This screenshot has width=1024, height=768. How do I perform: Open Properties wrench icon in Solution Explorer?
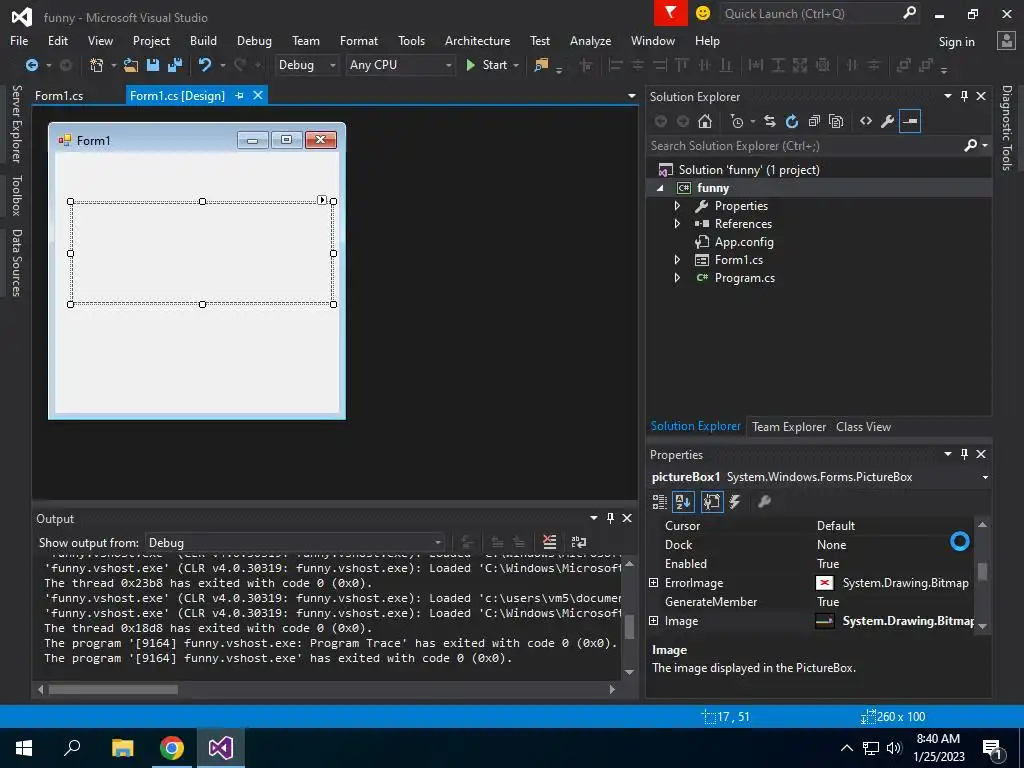[x=888, y=121]
